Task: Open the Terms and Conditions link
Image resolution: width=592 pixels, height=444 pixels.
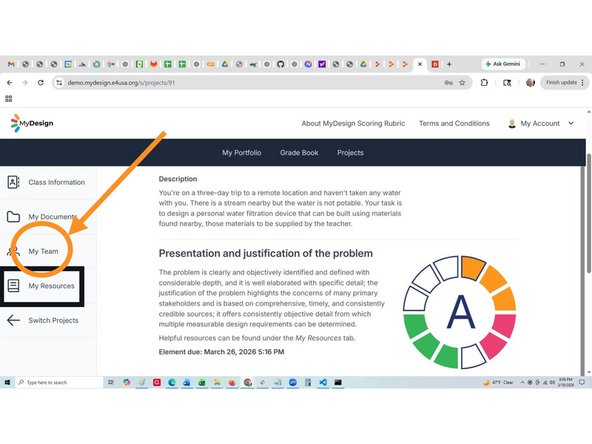Action: (454, 123)
